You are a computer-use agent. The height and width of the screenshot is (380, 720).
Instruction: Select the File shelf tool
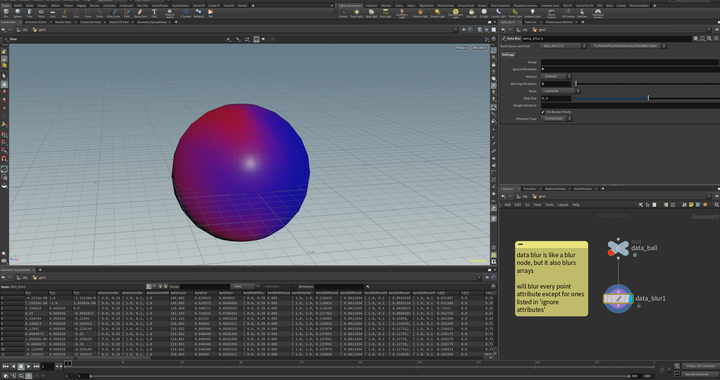(x=211, y=13)
